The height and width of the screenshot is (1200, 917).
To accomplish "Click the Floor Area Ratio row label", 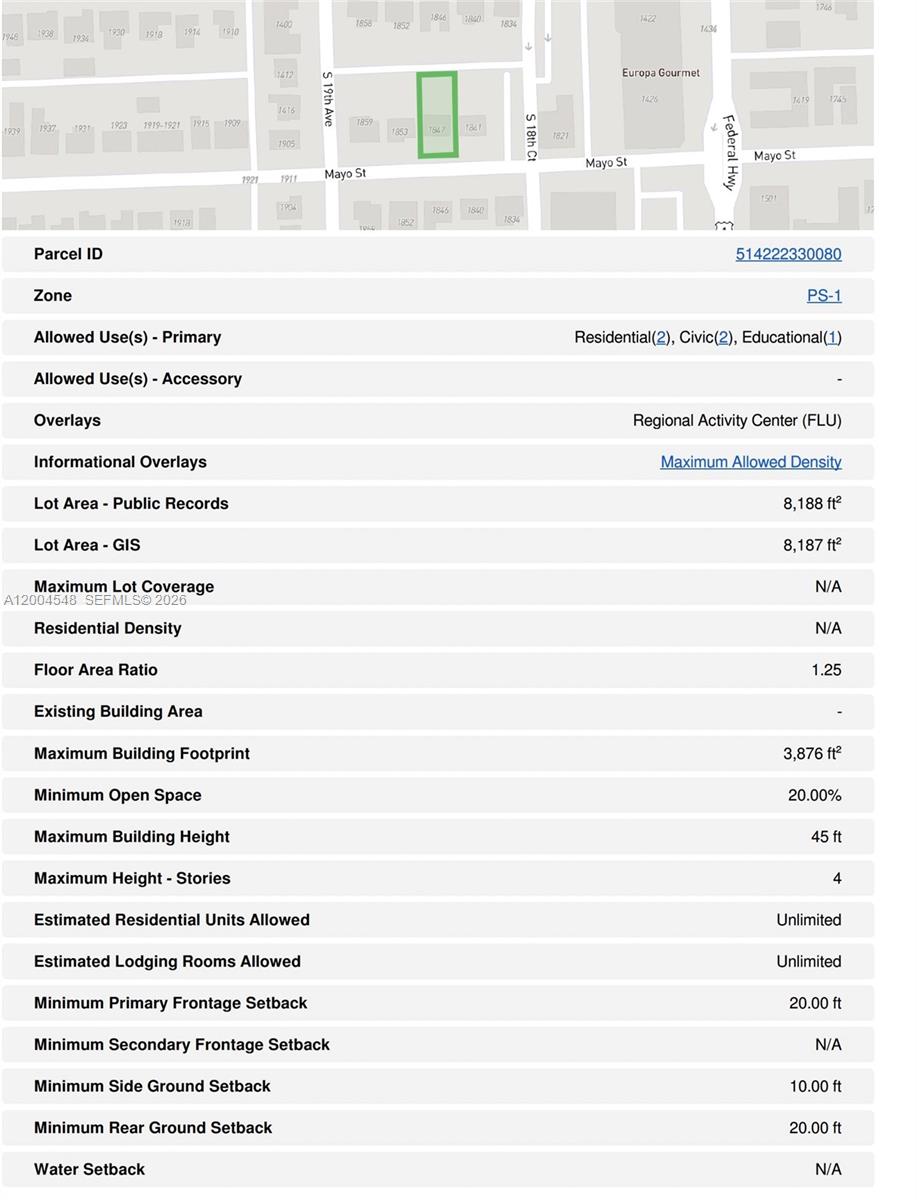I will (x=96, y=670).
